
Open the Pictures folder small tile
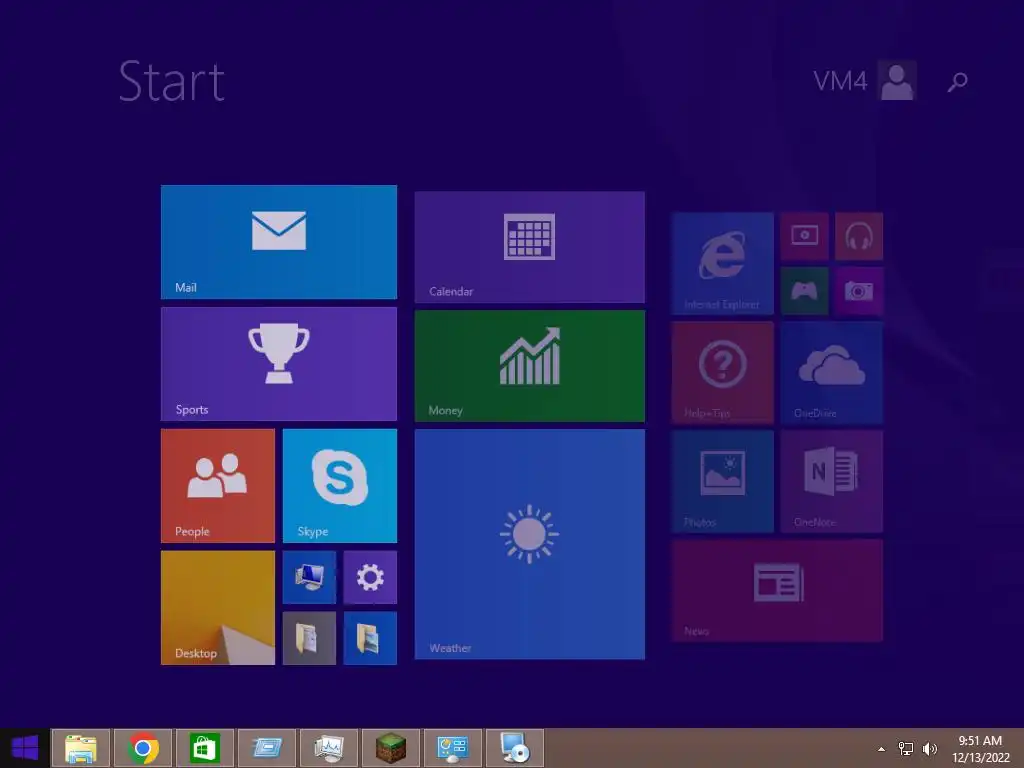[x=370, y=638]
